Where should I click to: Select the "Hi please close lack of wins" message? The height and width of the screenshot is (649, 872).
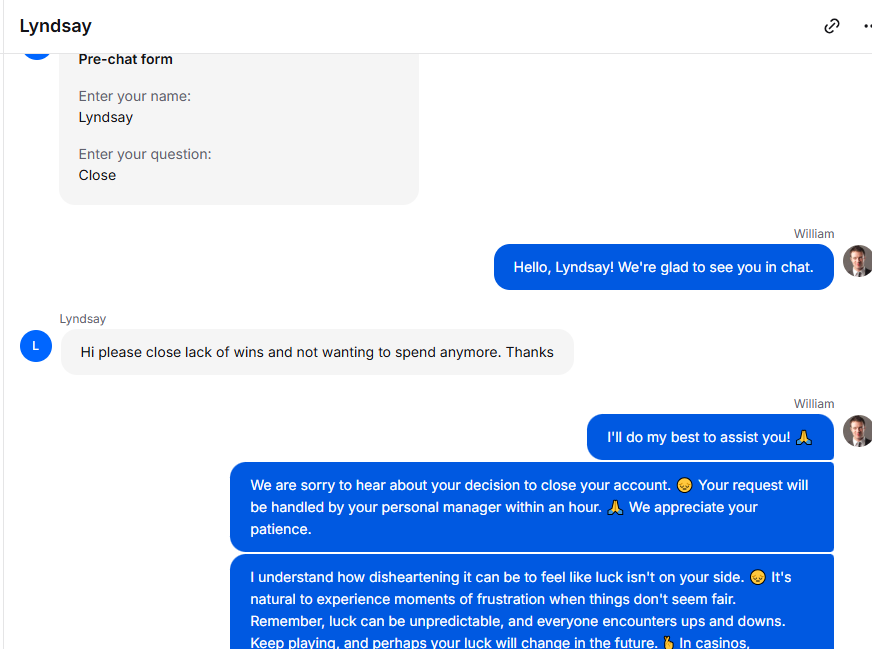point(317,352)
